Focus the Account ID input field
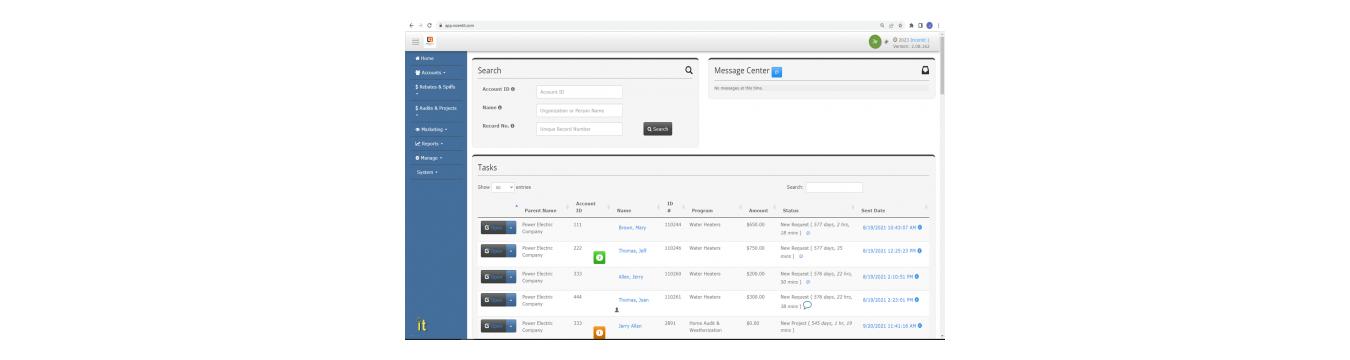 coord(579,92)
